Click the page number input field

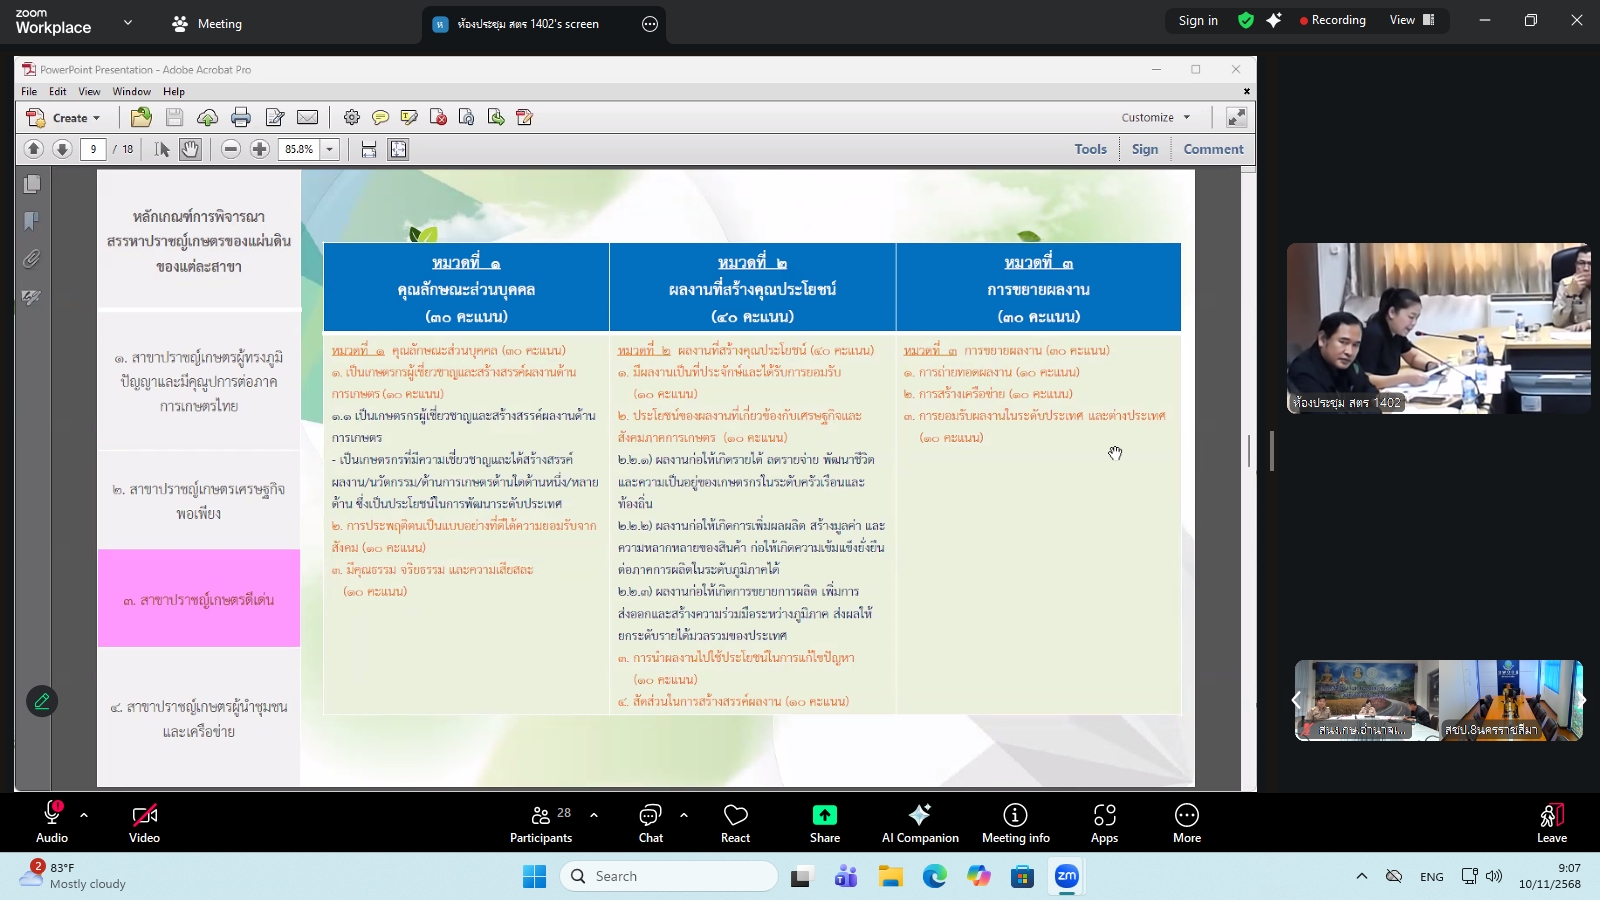94,149
